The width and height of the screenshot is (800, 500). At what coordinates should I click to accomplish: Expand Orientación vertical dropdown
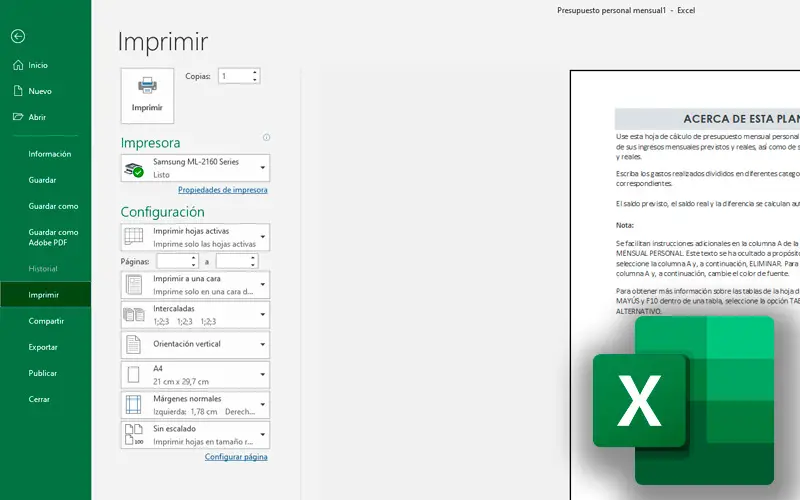click(195, 344)
